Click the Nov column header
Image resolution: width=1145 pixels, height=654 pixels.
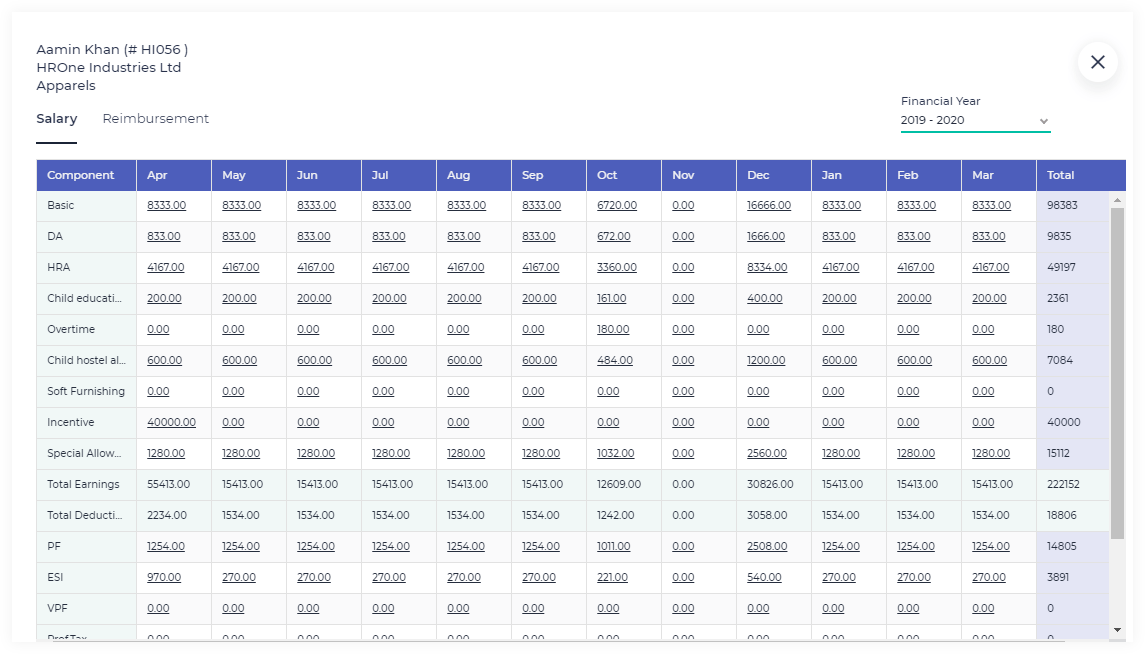[699, 175]
